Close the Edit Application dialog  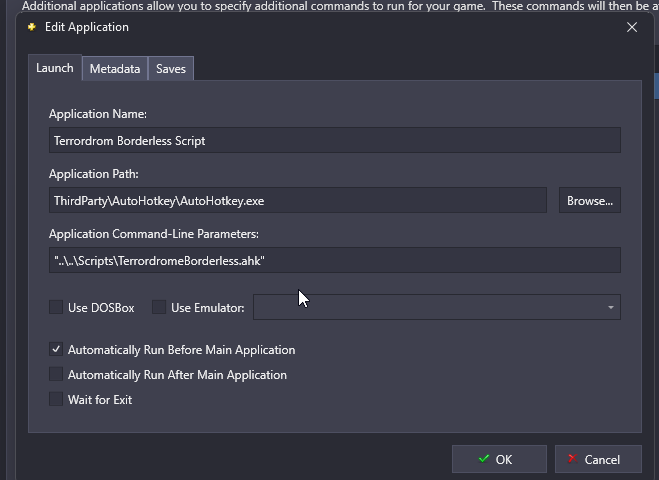(x=632, y=27)
